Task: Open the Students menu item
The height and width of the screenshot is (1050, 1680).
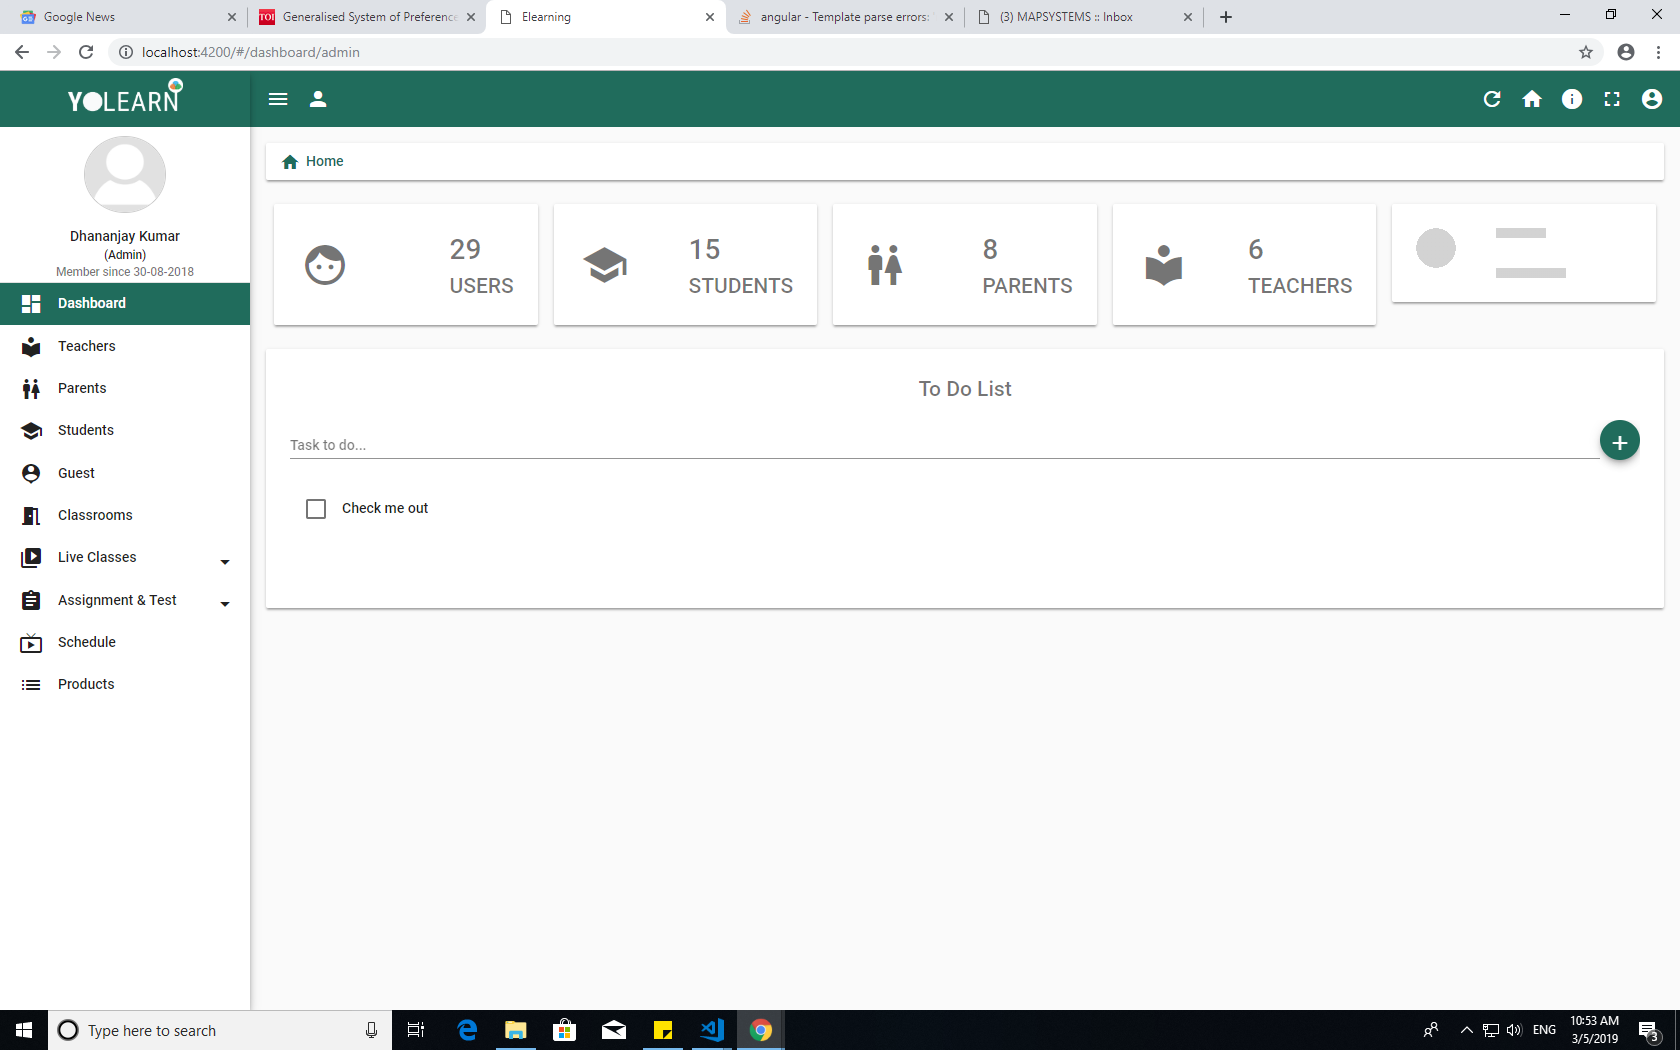Action: click(125, 430)
